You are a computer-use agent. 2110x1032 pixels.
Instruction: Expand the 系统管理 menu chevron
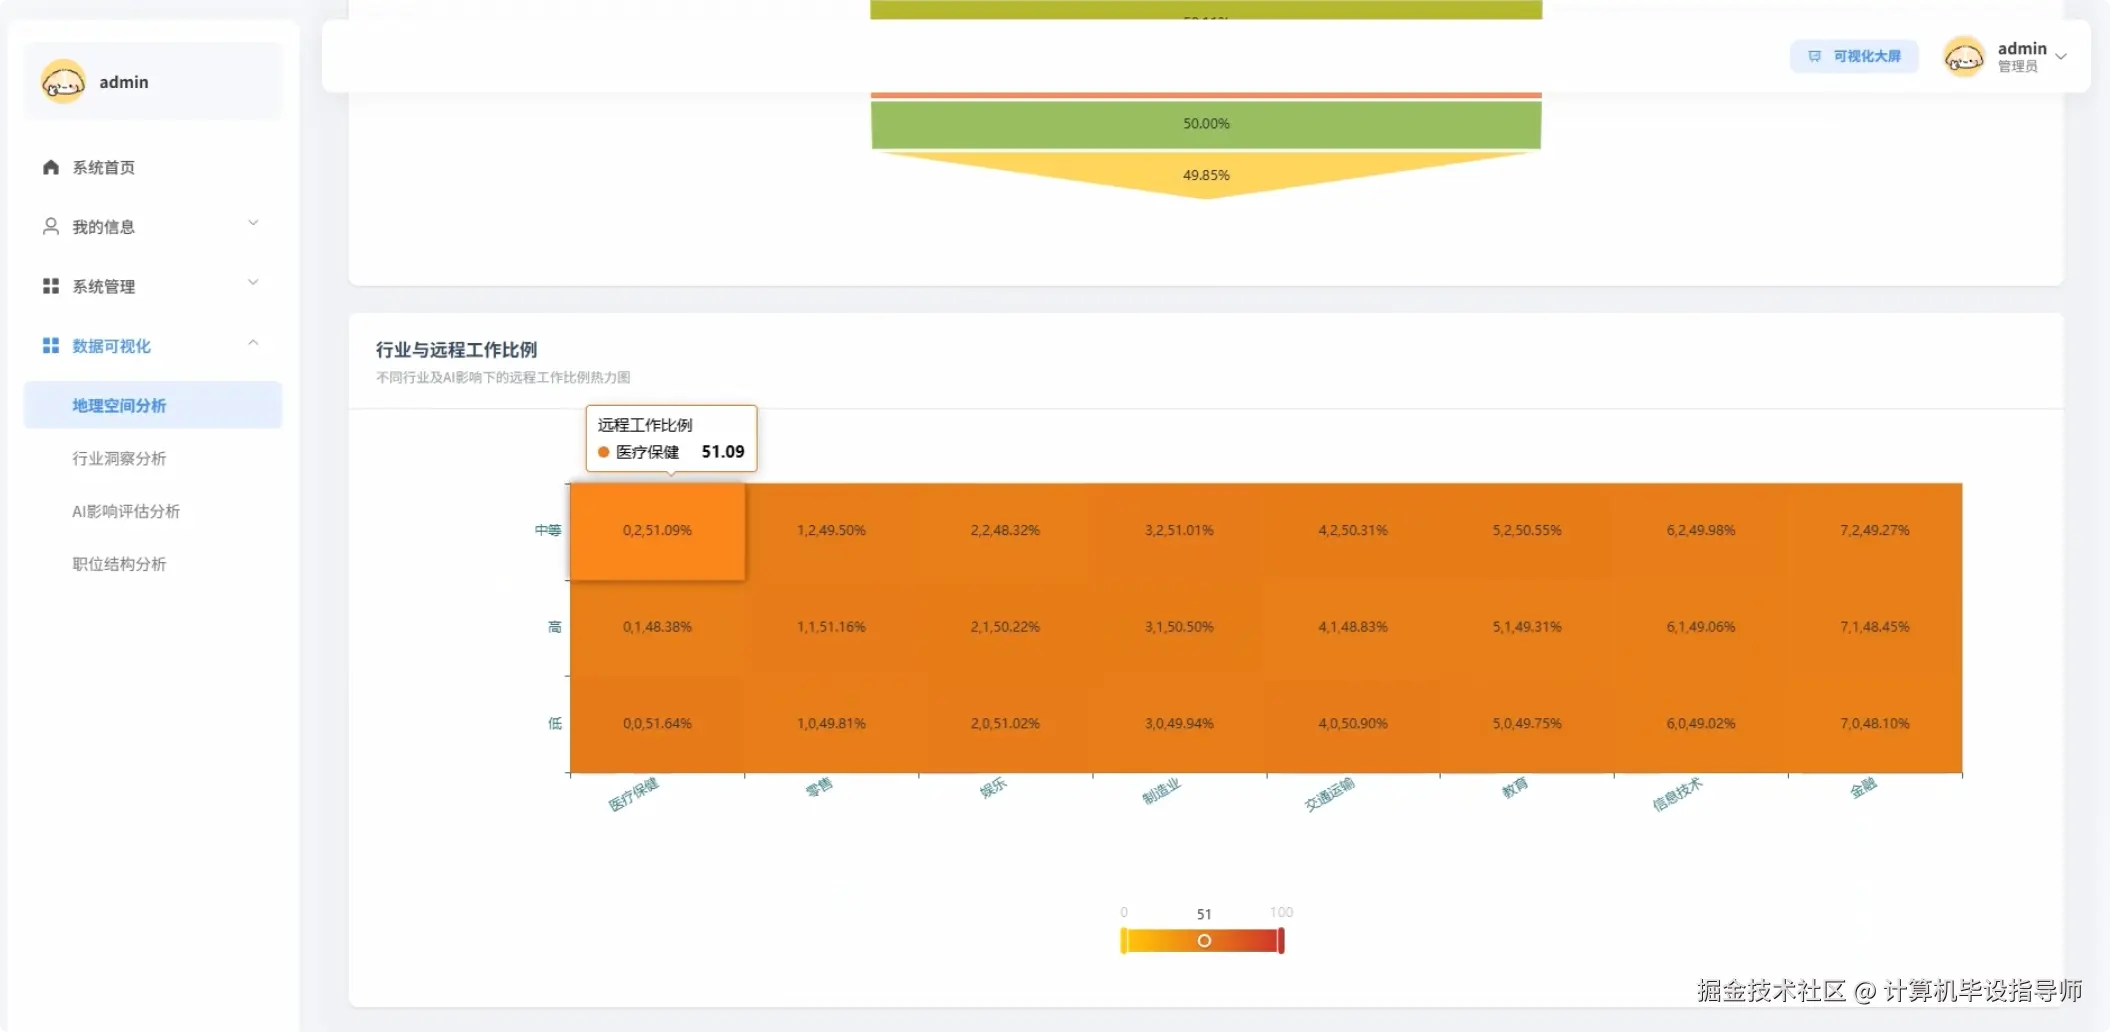pos(253,282)
